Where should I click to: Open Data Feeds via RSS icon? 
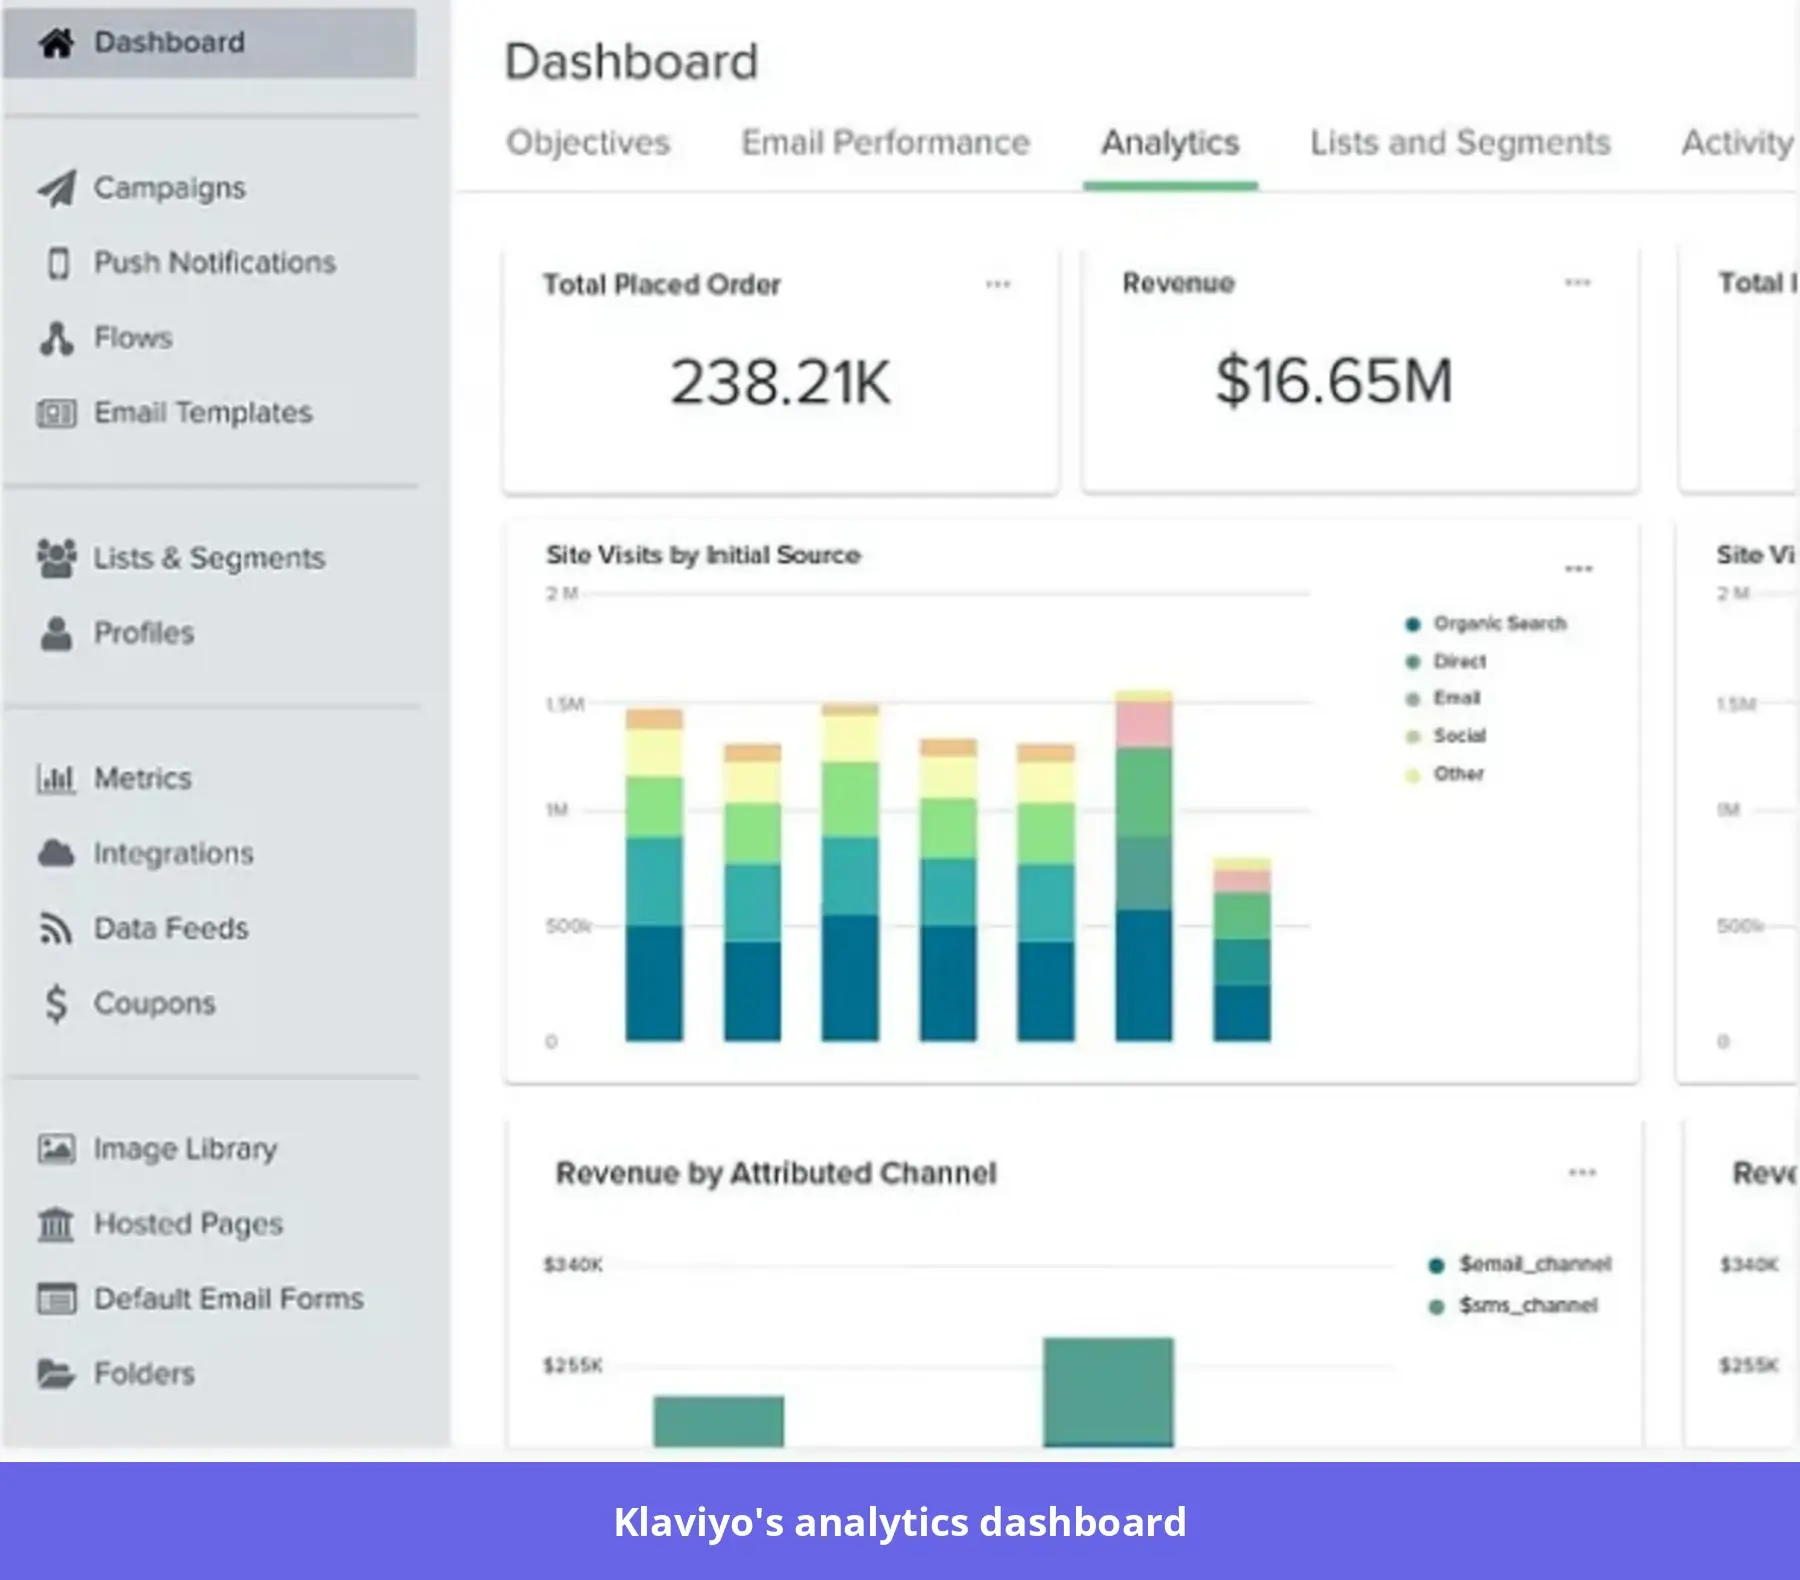56,928
